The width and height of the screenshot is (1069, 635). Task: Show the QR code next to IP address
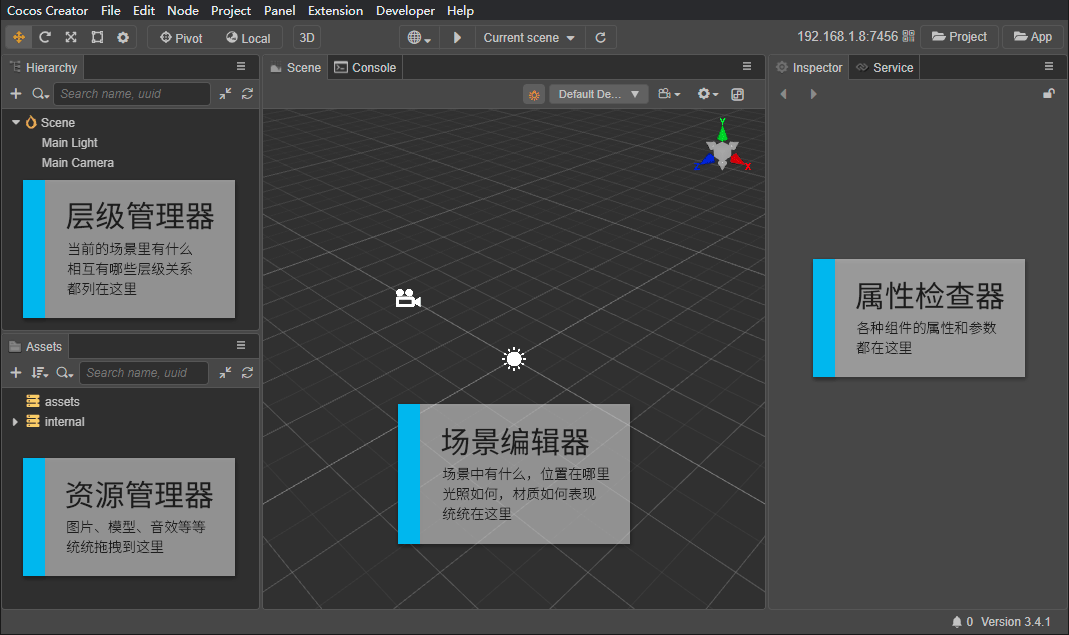(908, 36)
